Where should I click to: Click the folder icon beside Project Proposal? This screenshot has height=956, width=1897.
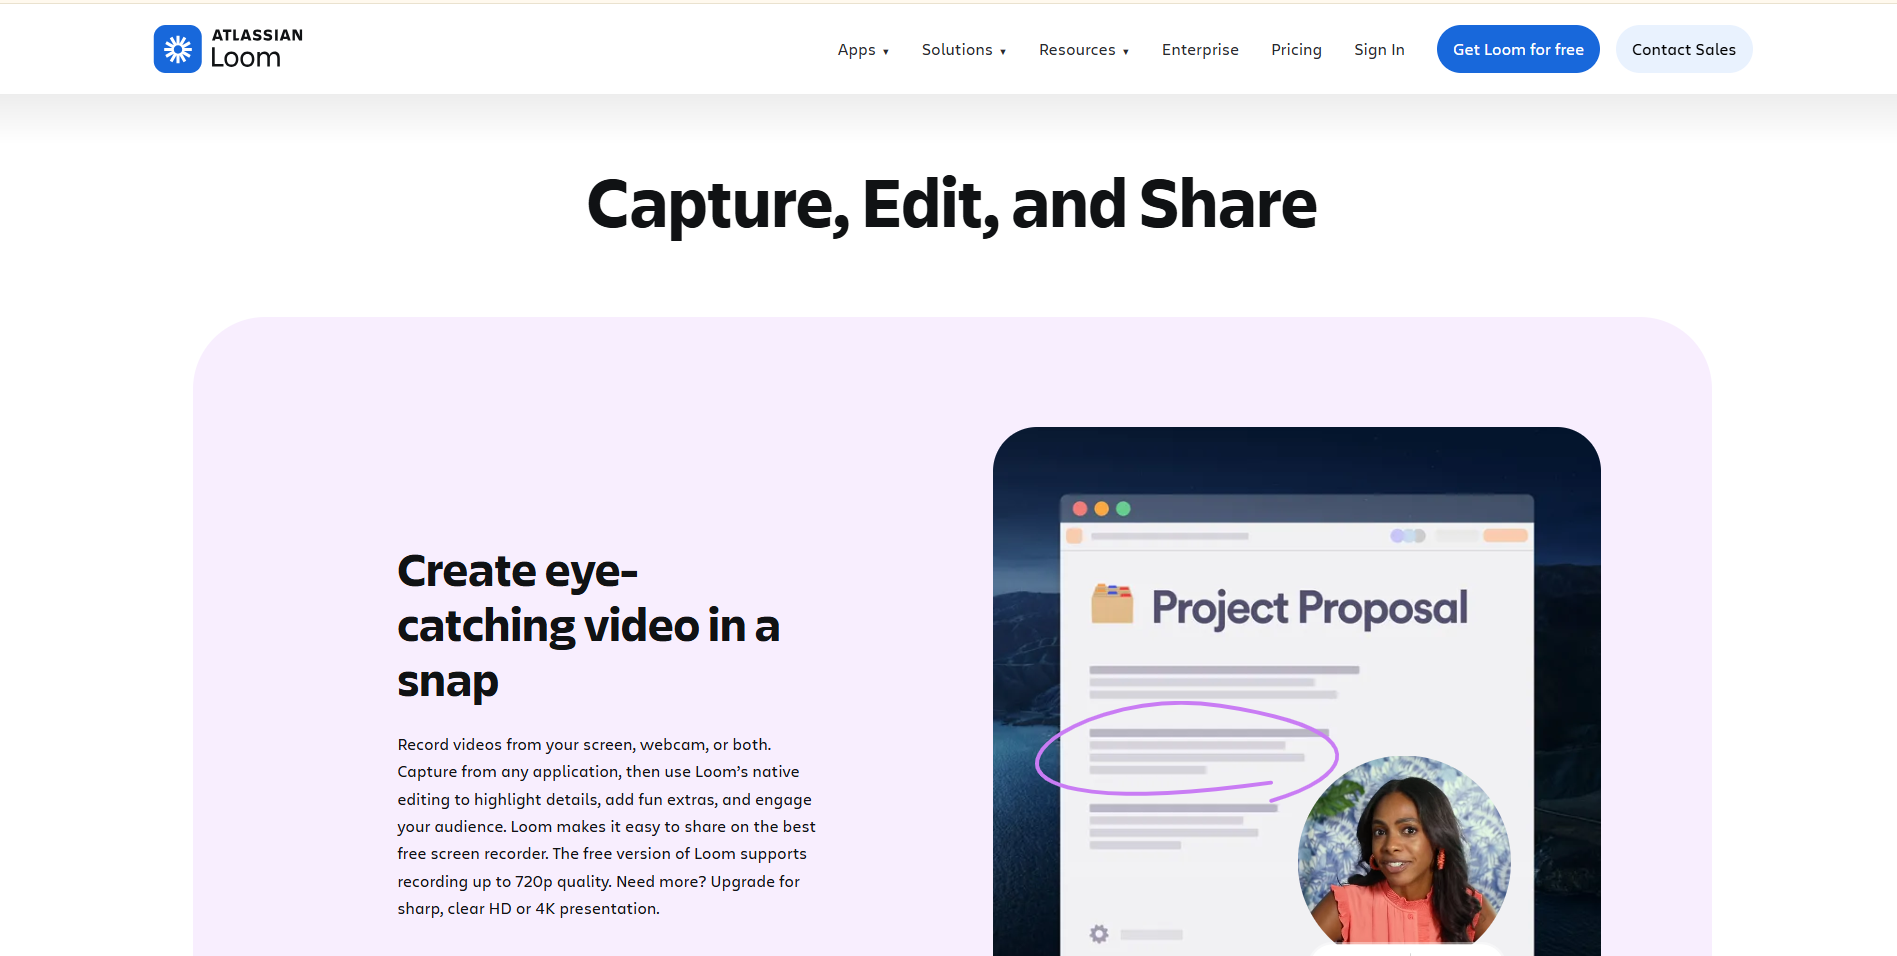[1112, 604]
